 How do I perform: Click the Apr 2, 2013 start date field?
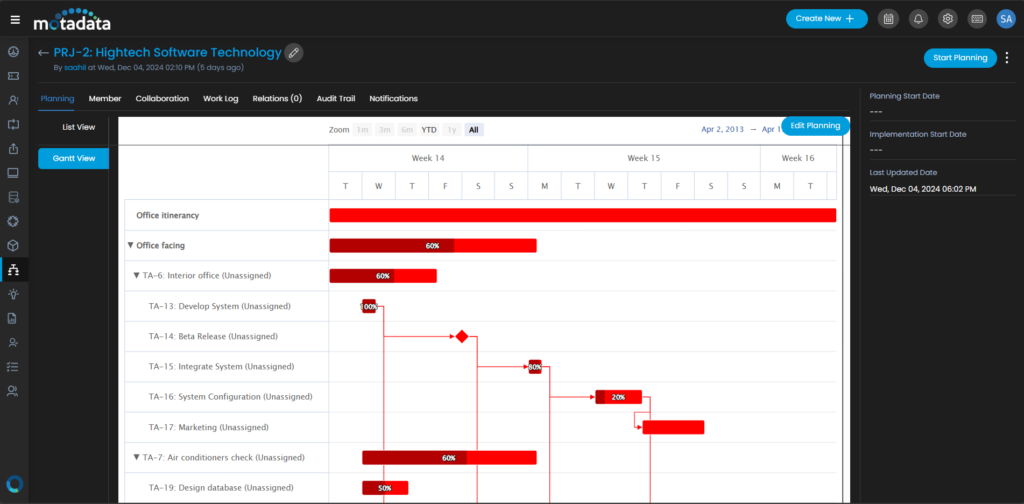(722, 129)
